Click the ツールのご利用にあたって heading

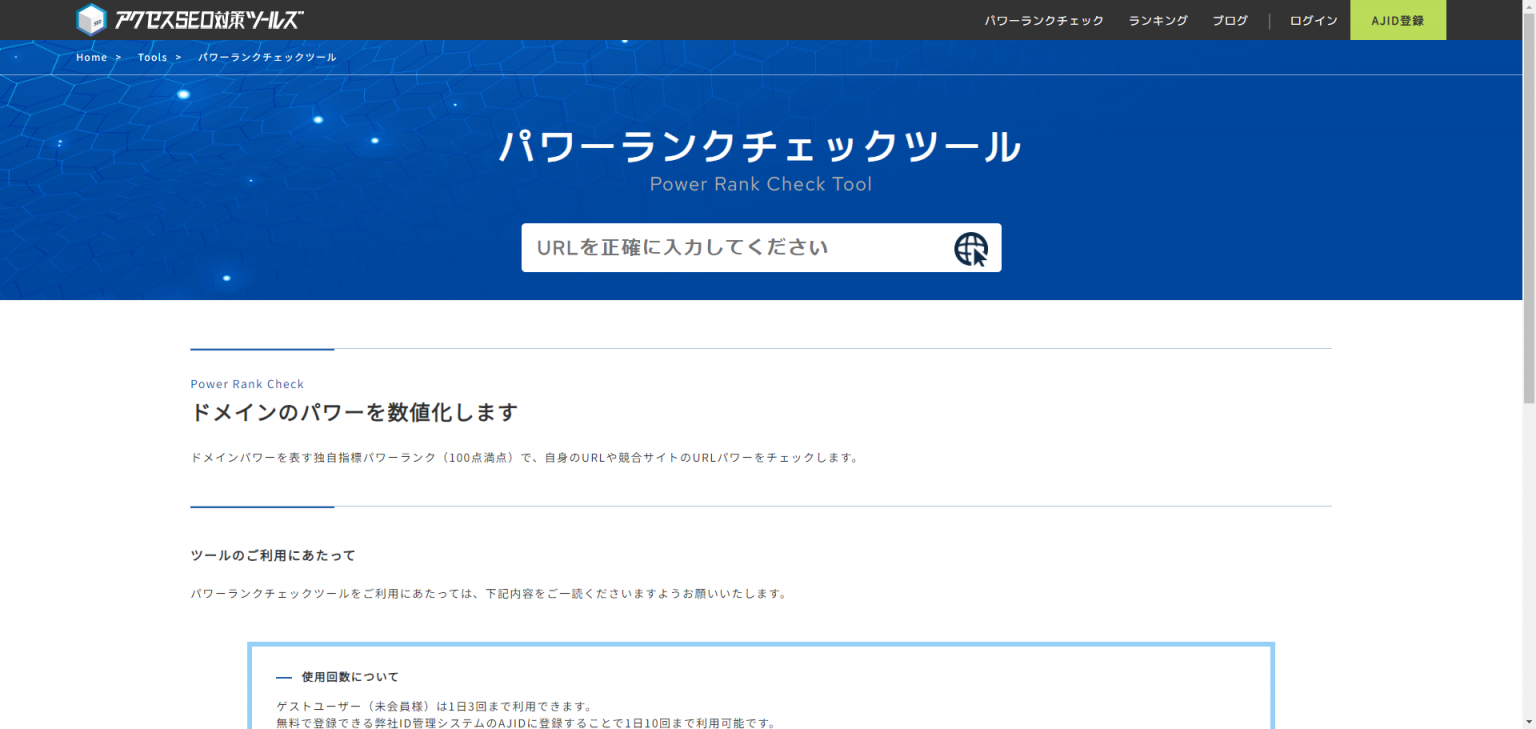pos(273,555)
